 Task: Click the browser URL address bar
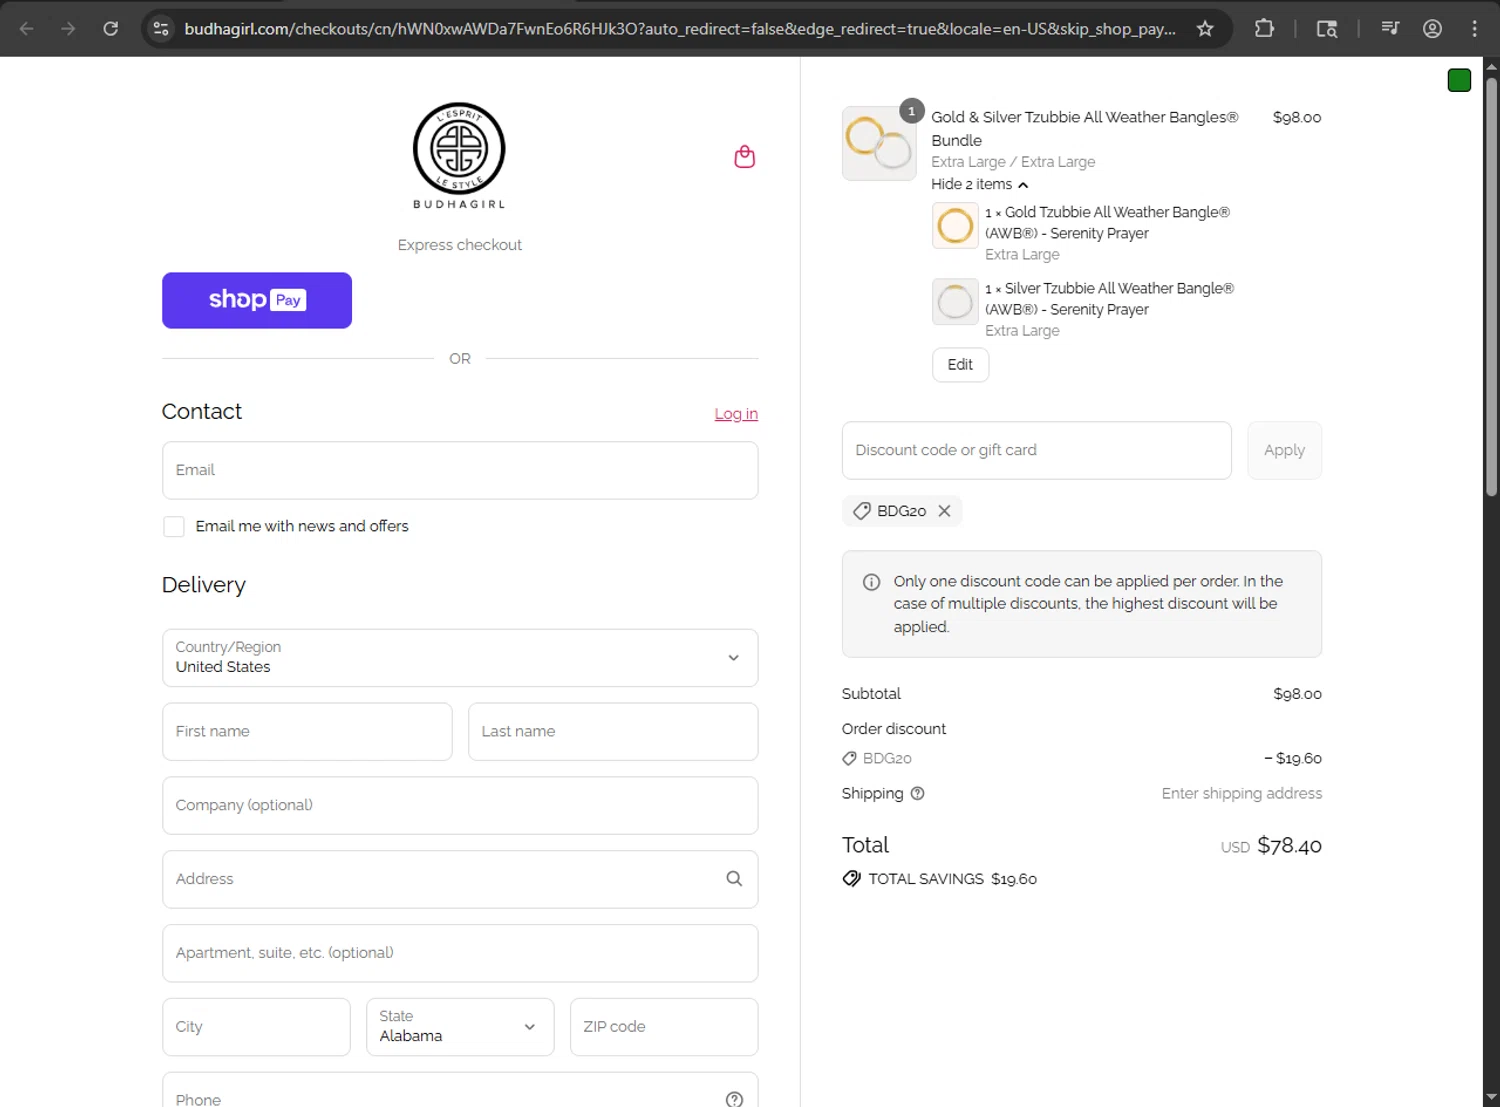(680, 28)
